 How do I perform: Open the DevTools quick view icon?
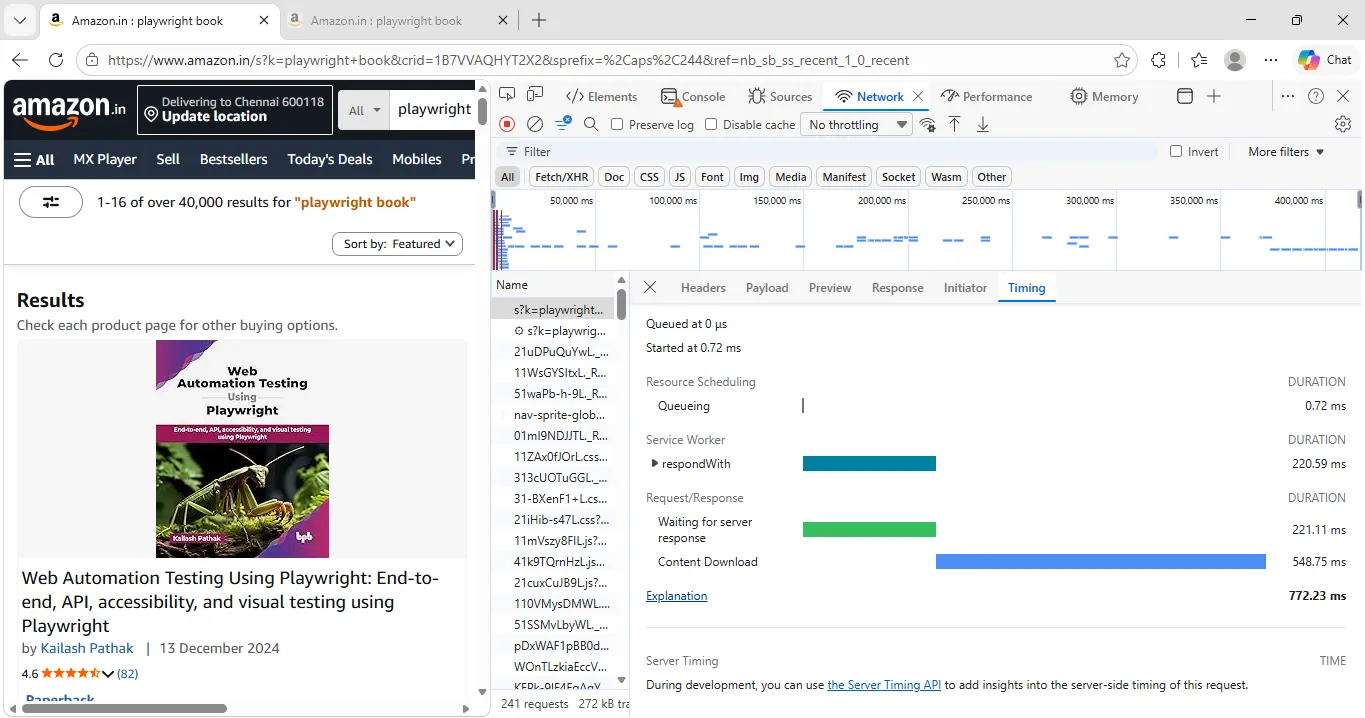coord(1185,96)
